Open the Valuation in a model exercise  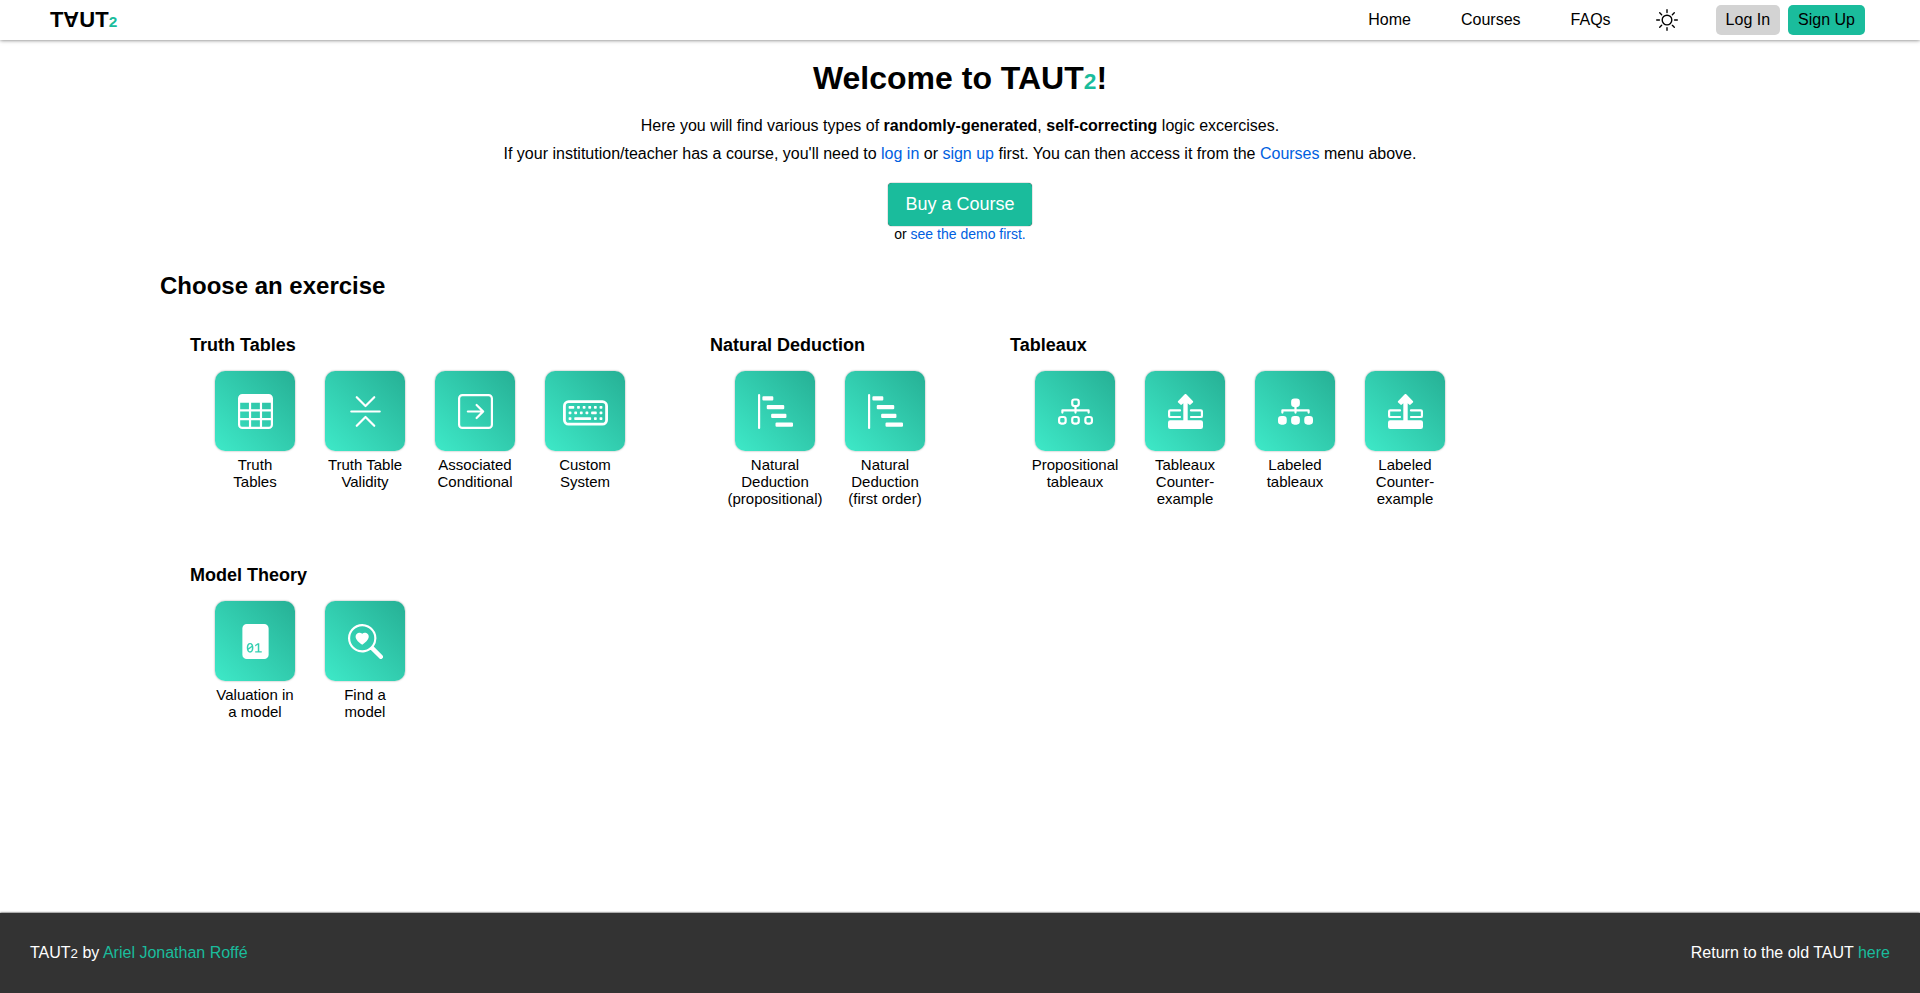[x=254, y=641]
